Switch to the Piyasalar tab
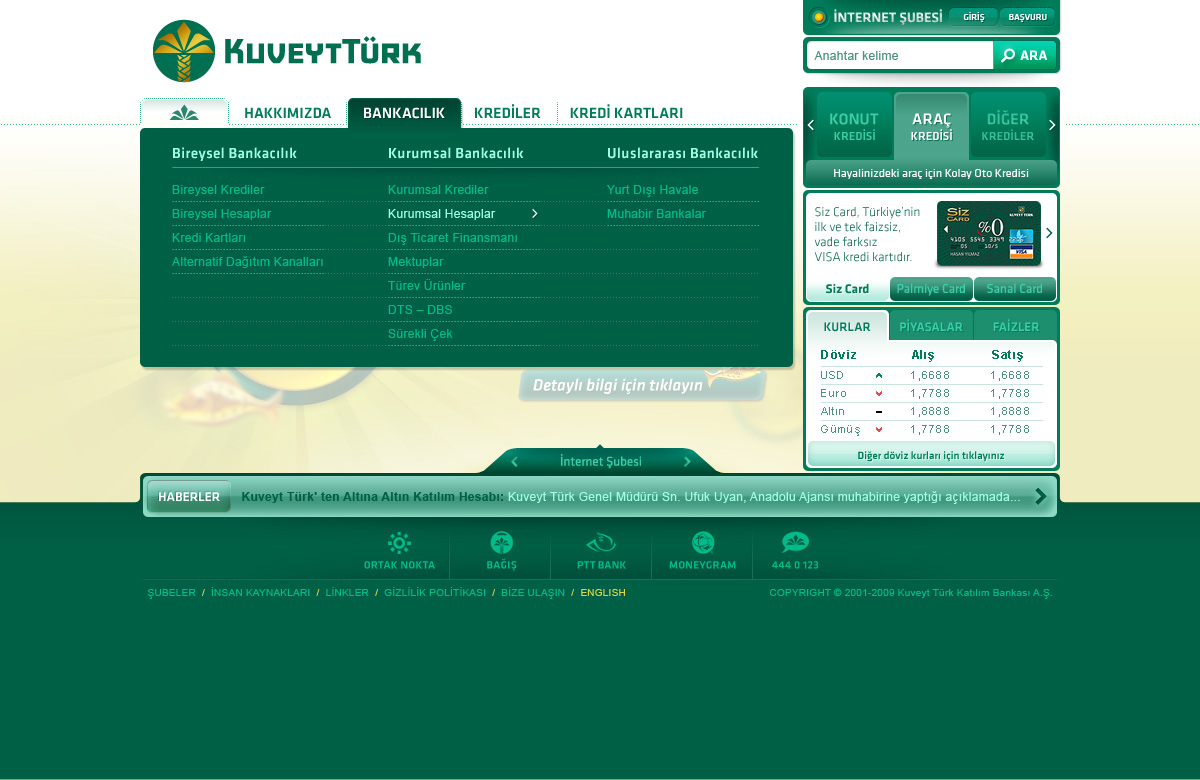Viewport: 1200px width, 780px height. tap(930, 327)
